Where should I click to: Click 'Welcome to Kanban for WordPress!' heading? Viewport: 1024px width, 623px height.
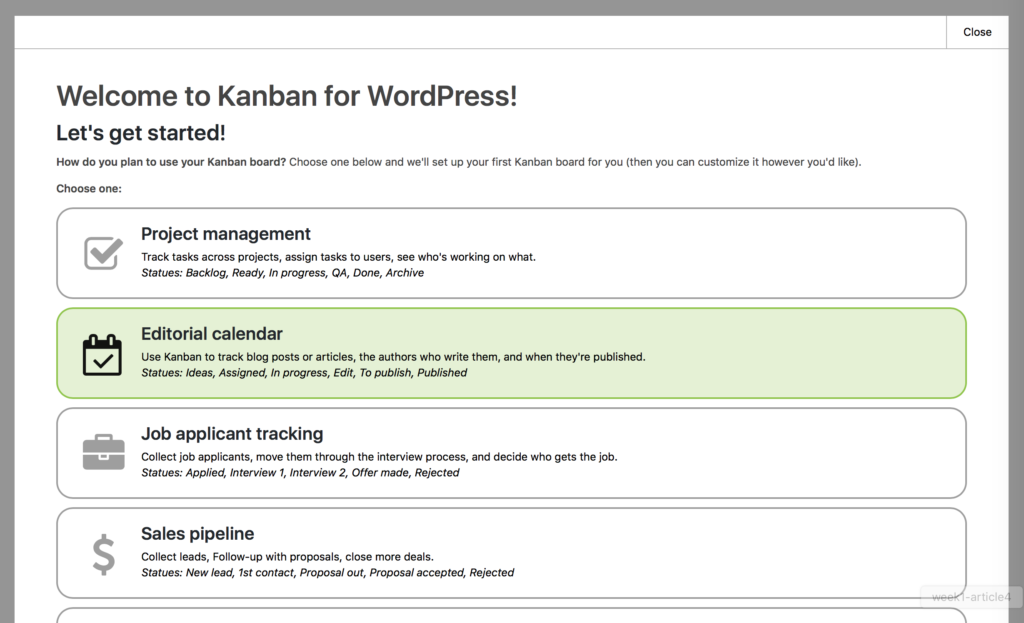pyautogui.click(x=287, y=96)
